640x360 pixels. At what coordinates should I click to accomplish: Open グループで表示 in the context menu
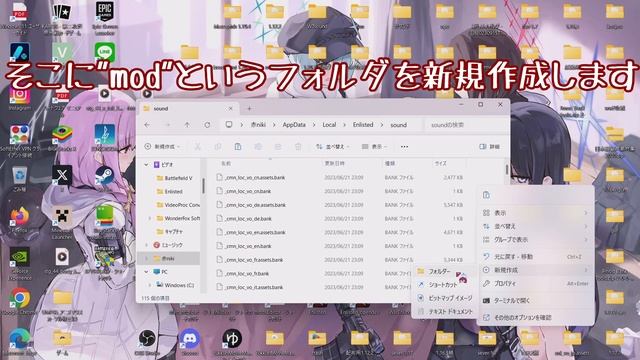[x=536, y=240]
